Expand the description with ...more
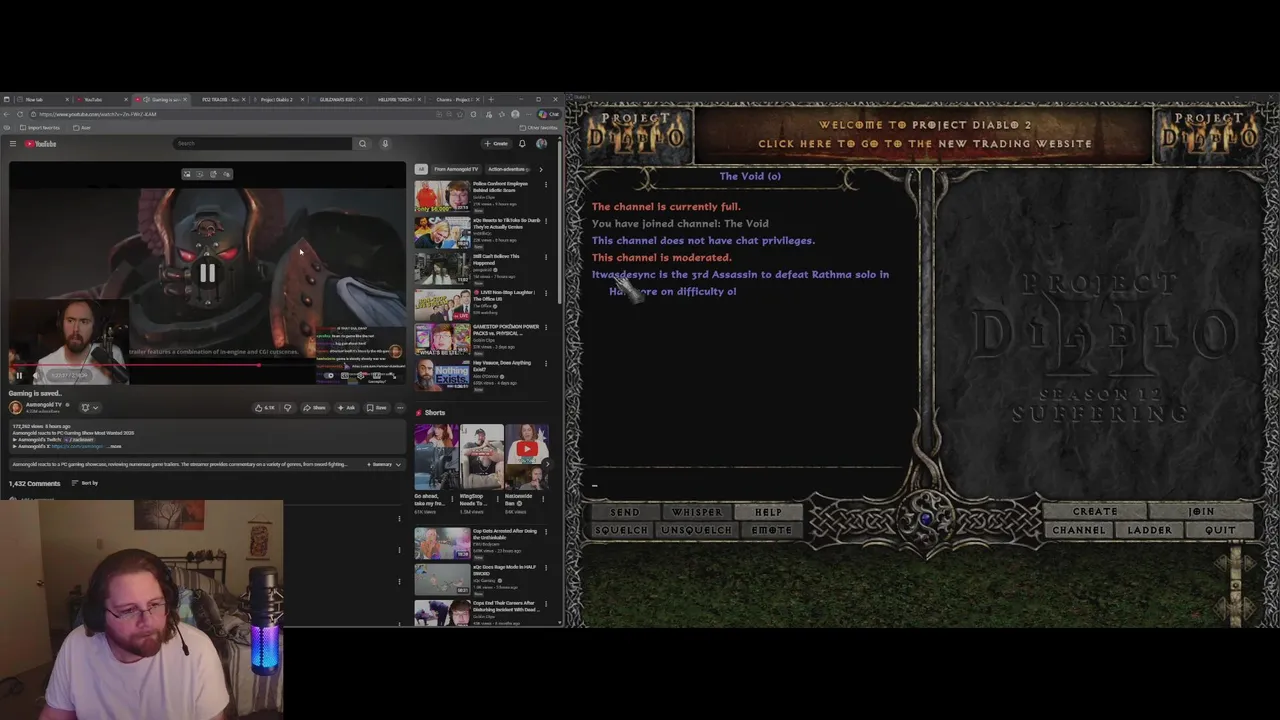The height and width of the screenshot is (720, 1280). point(115,446)
